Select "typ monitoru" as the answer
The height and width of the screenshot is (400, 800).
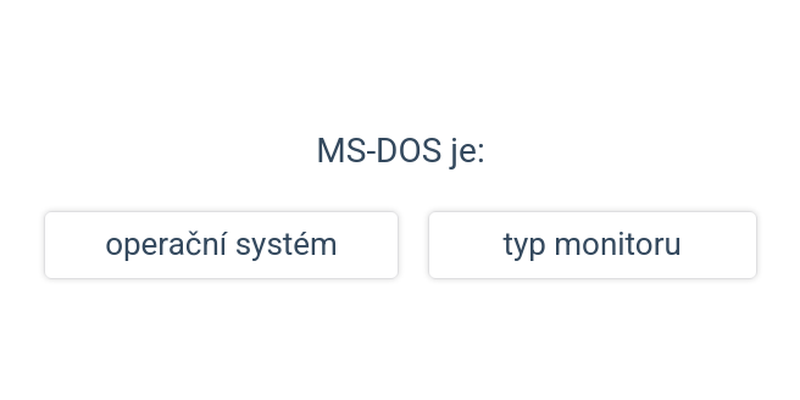click(x=592, y=245)
